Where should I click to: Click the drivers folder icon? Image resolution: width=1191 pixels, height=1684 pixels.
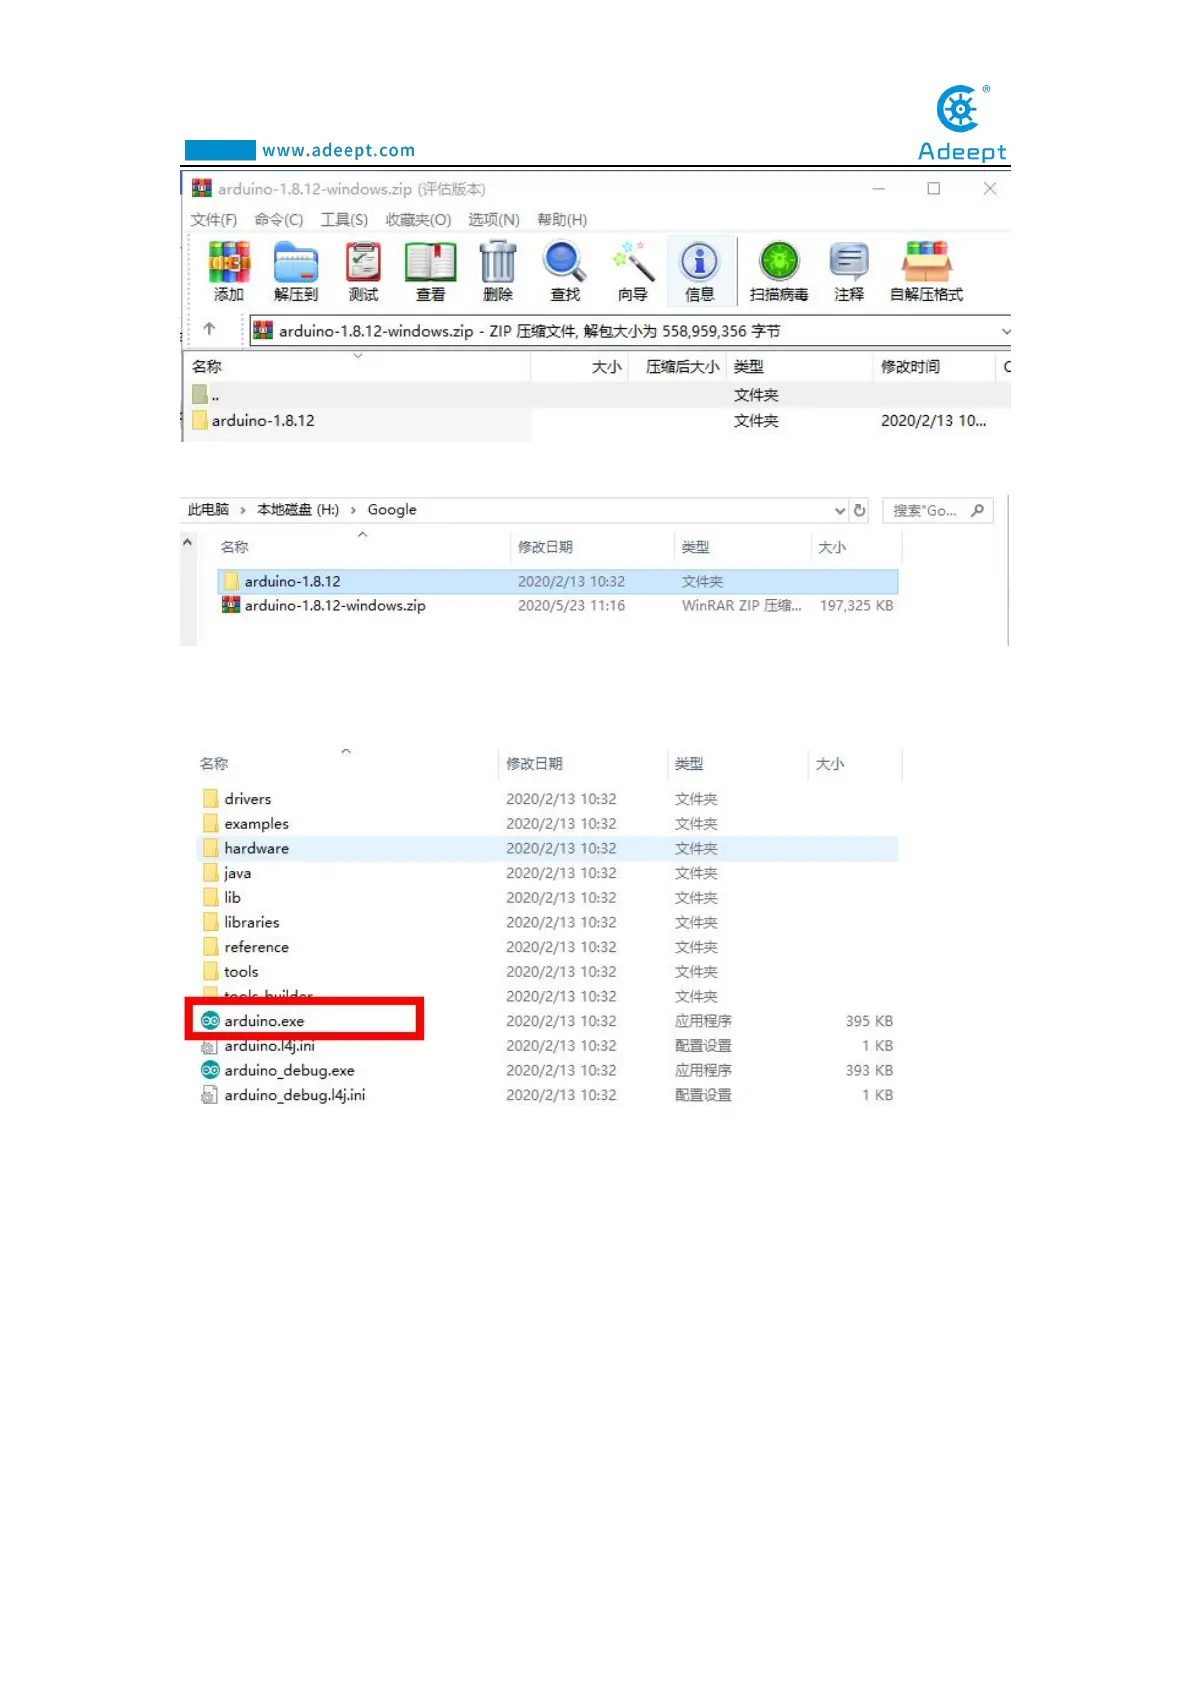click(x=210, y=798)
